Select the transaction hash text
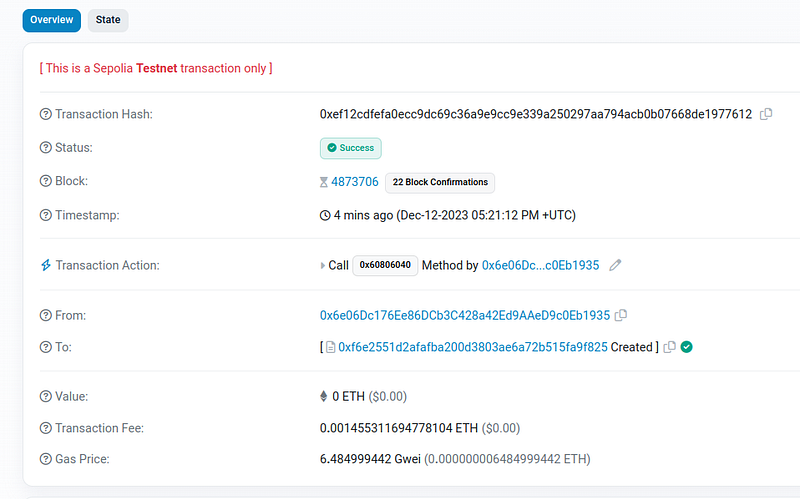Viewport: 800px width, 499px height. point(536,114)
